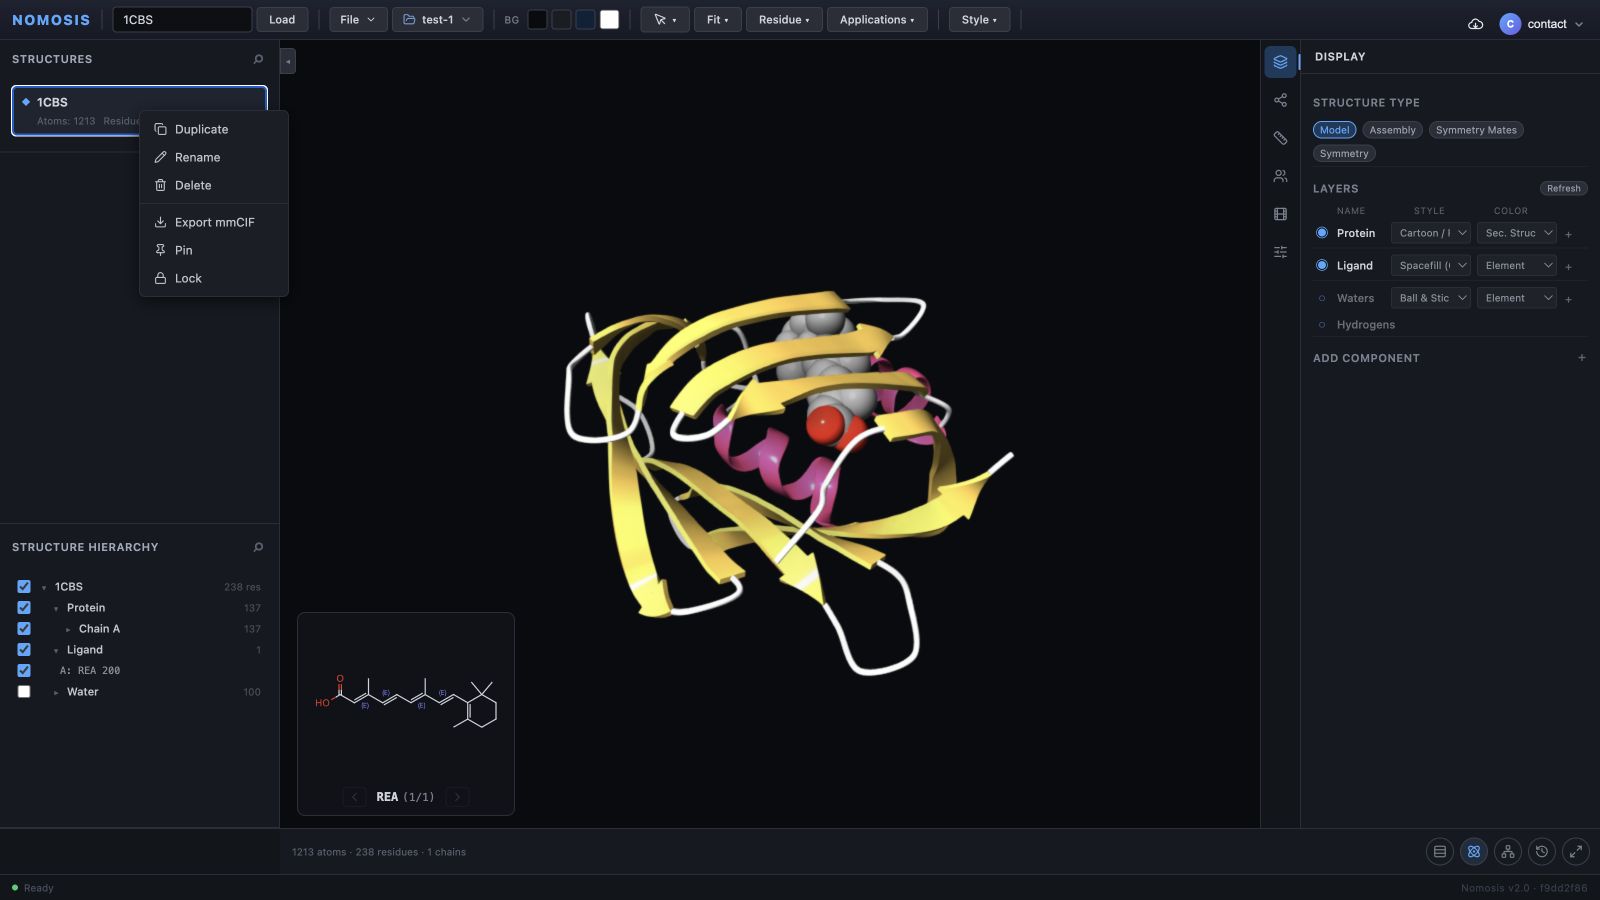
Task: Open the table view icon in bottom bar
Action: click(x=1440, y=852)
